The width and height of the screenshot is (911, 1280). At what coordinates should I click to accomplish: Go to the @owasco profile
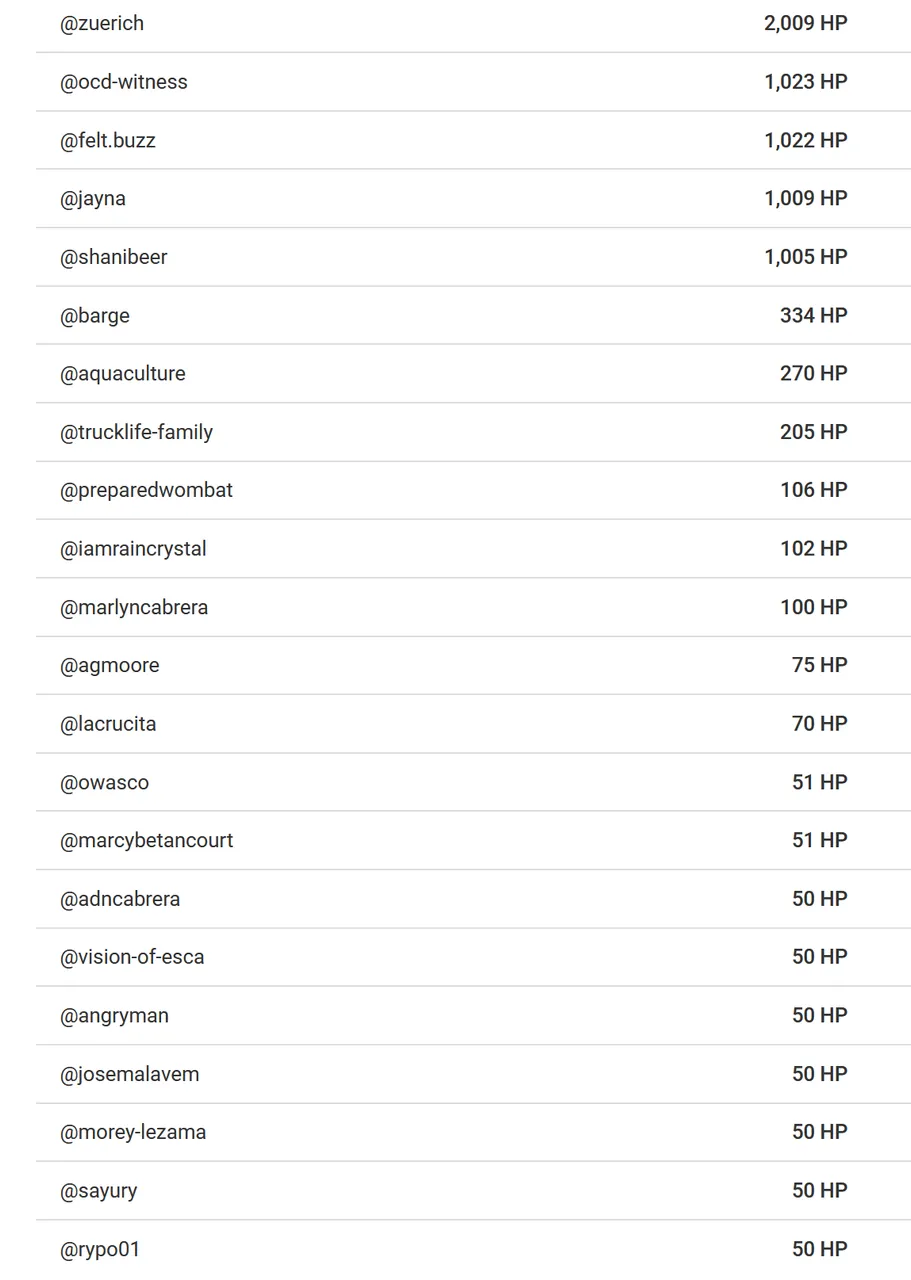105,782
